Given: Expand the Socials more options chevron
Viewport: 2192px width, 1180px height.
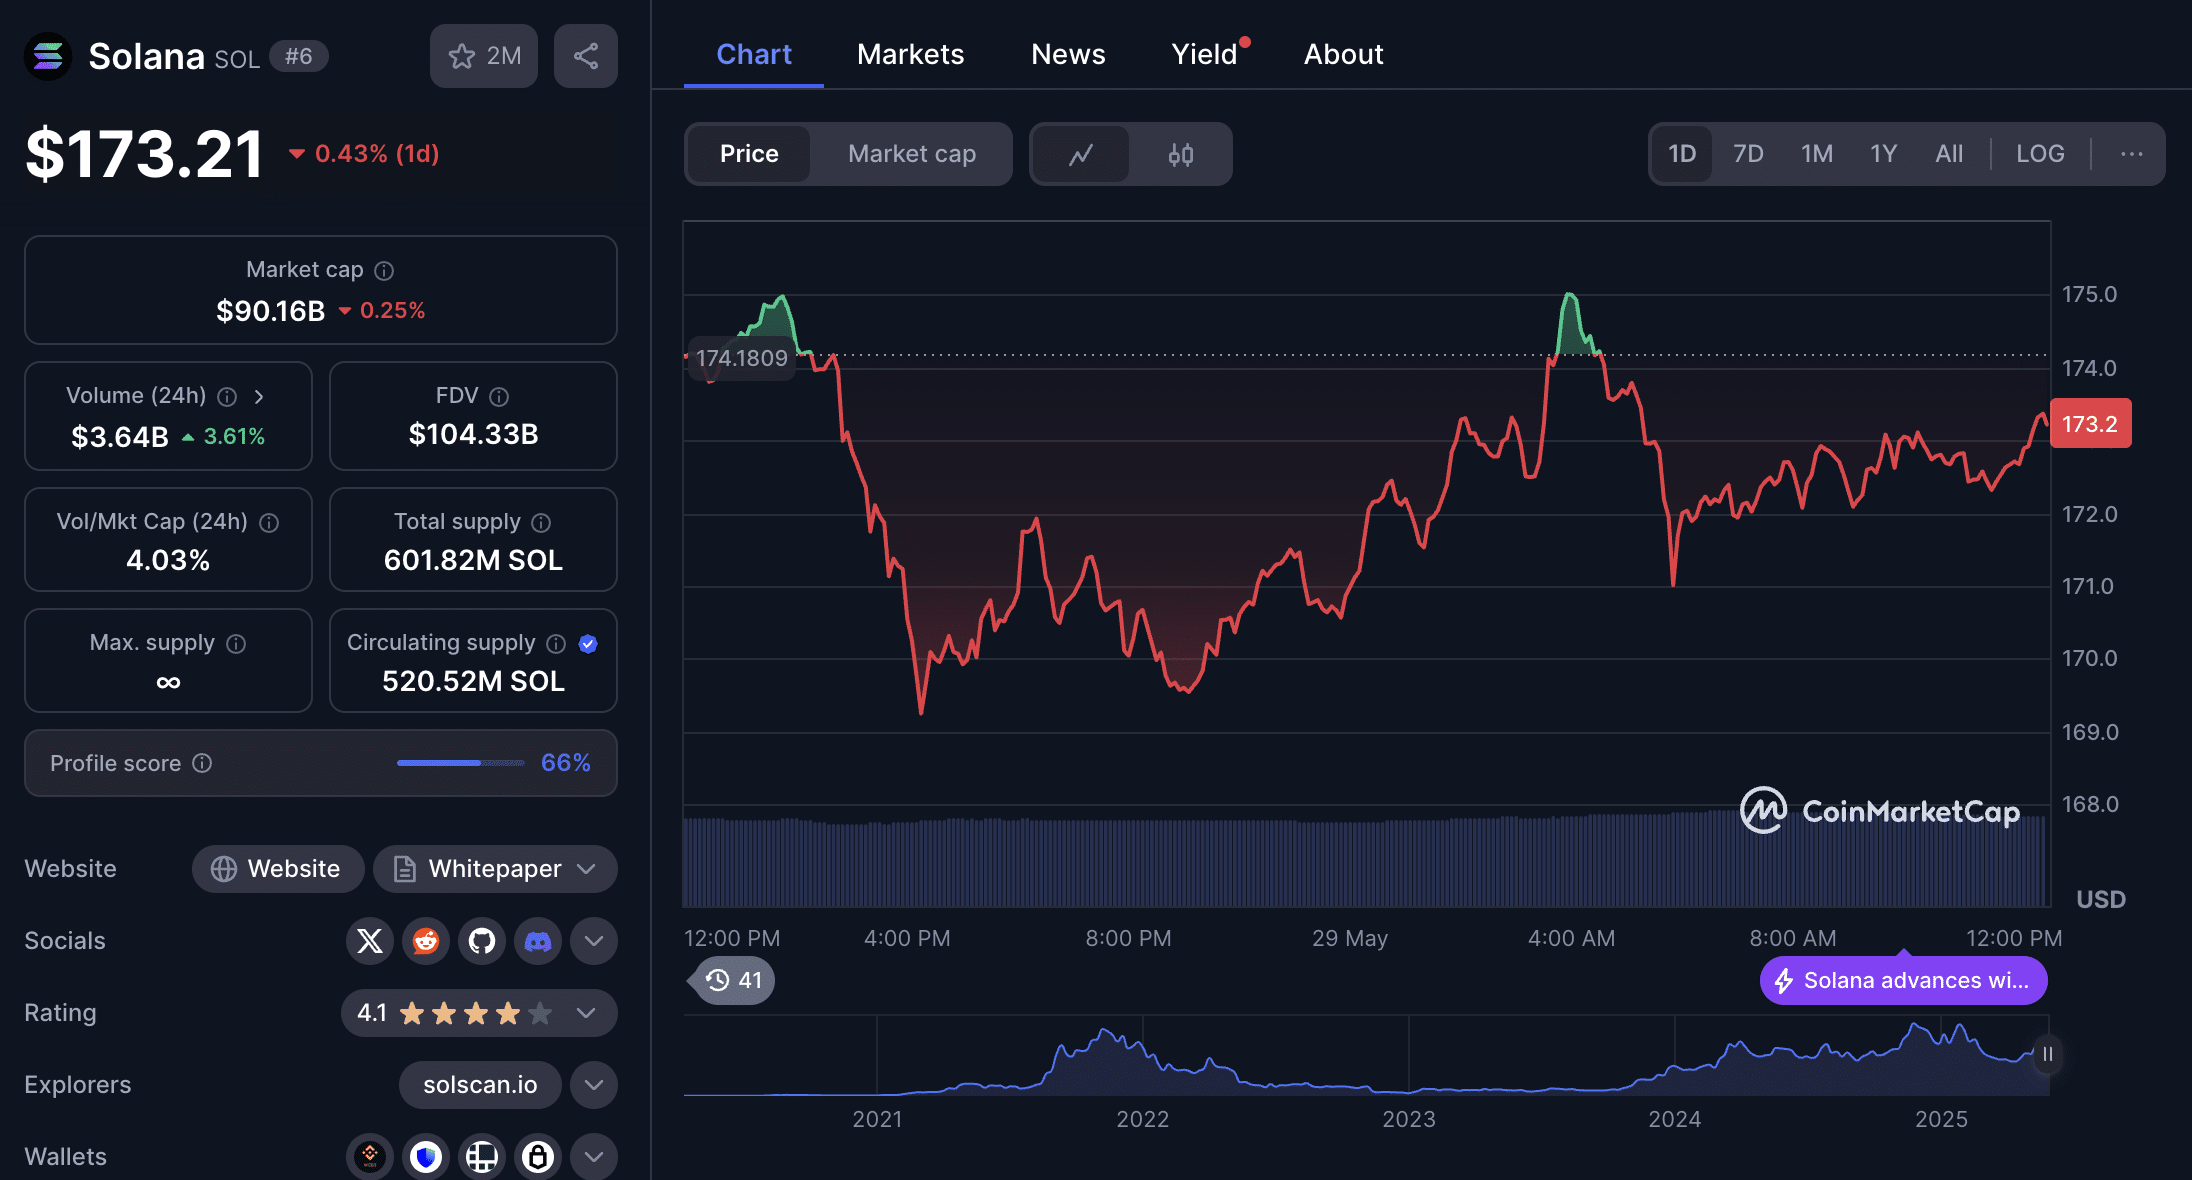Looking at the screenshot, I should click(594, 941).
